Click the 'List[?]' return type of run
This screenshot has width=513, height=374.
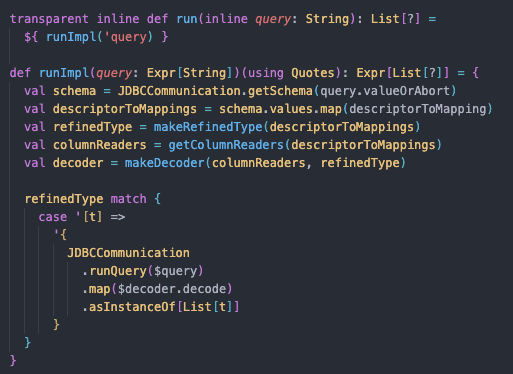point(396,19)
